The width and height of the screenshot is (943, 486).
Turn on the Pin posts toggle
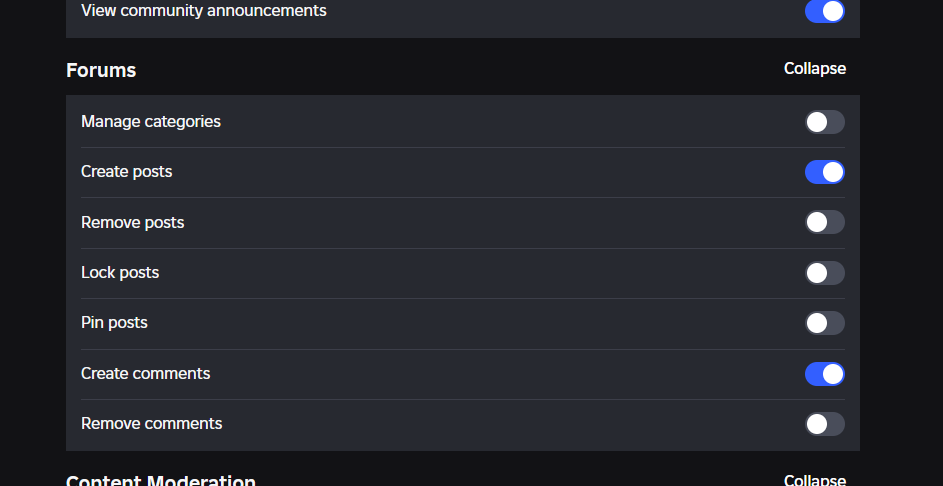click(x=825, y=323)
